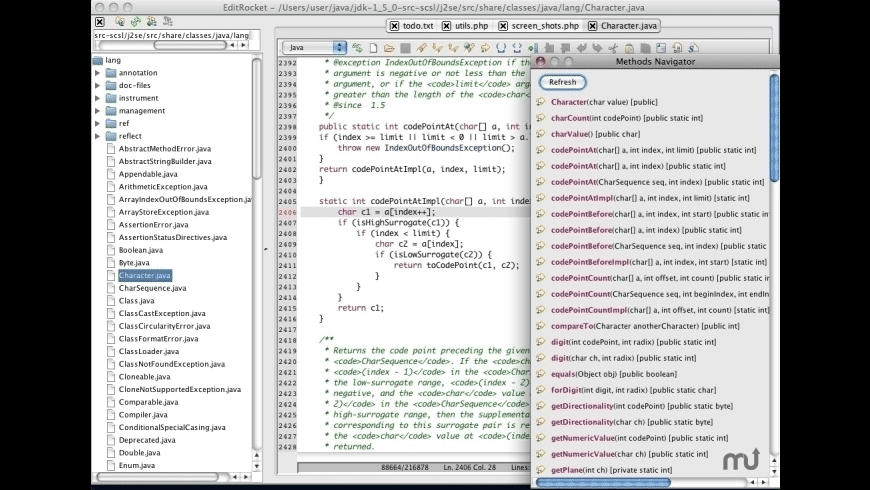Screen dimensions: 870x490
Task: Click the path field scroll-left arrow
Action: [232, 45]
